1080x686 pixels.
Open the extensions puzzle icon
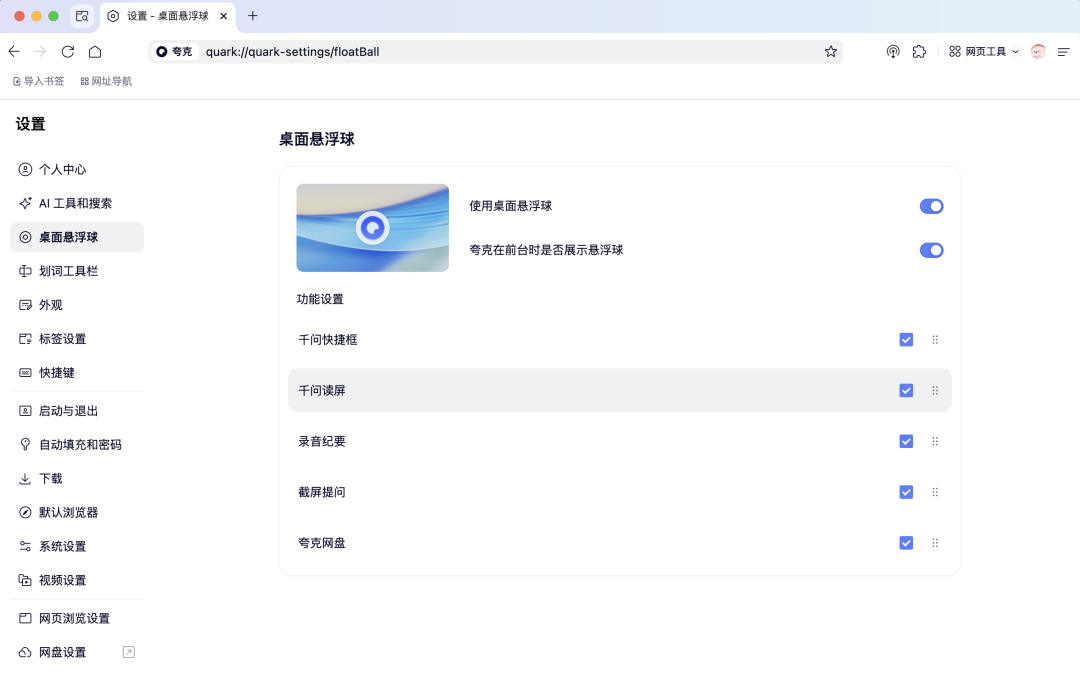[919, 52]
